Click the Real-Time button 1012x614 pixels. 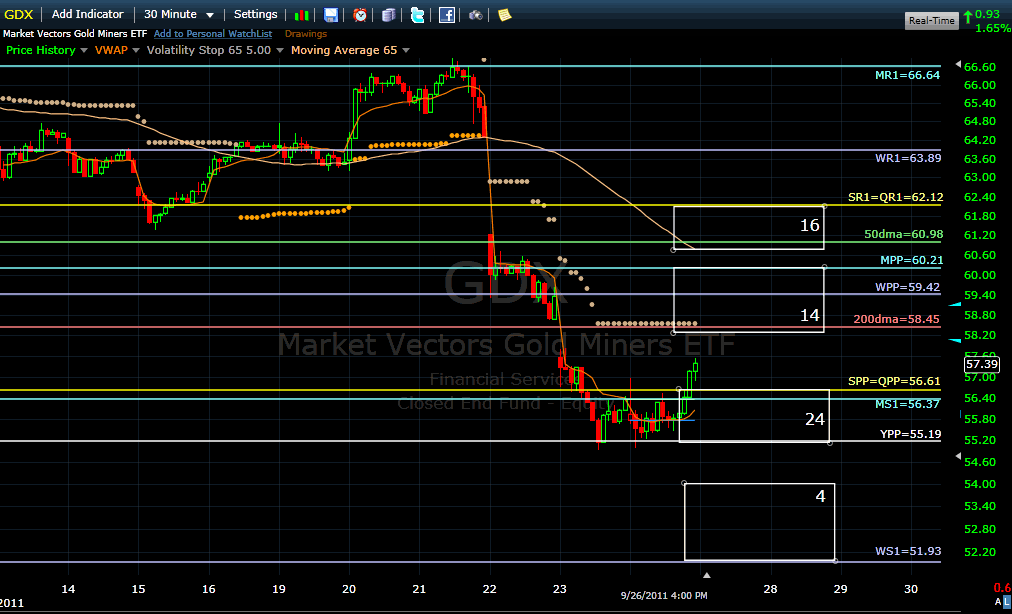coord(931,21)
